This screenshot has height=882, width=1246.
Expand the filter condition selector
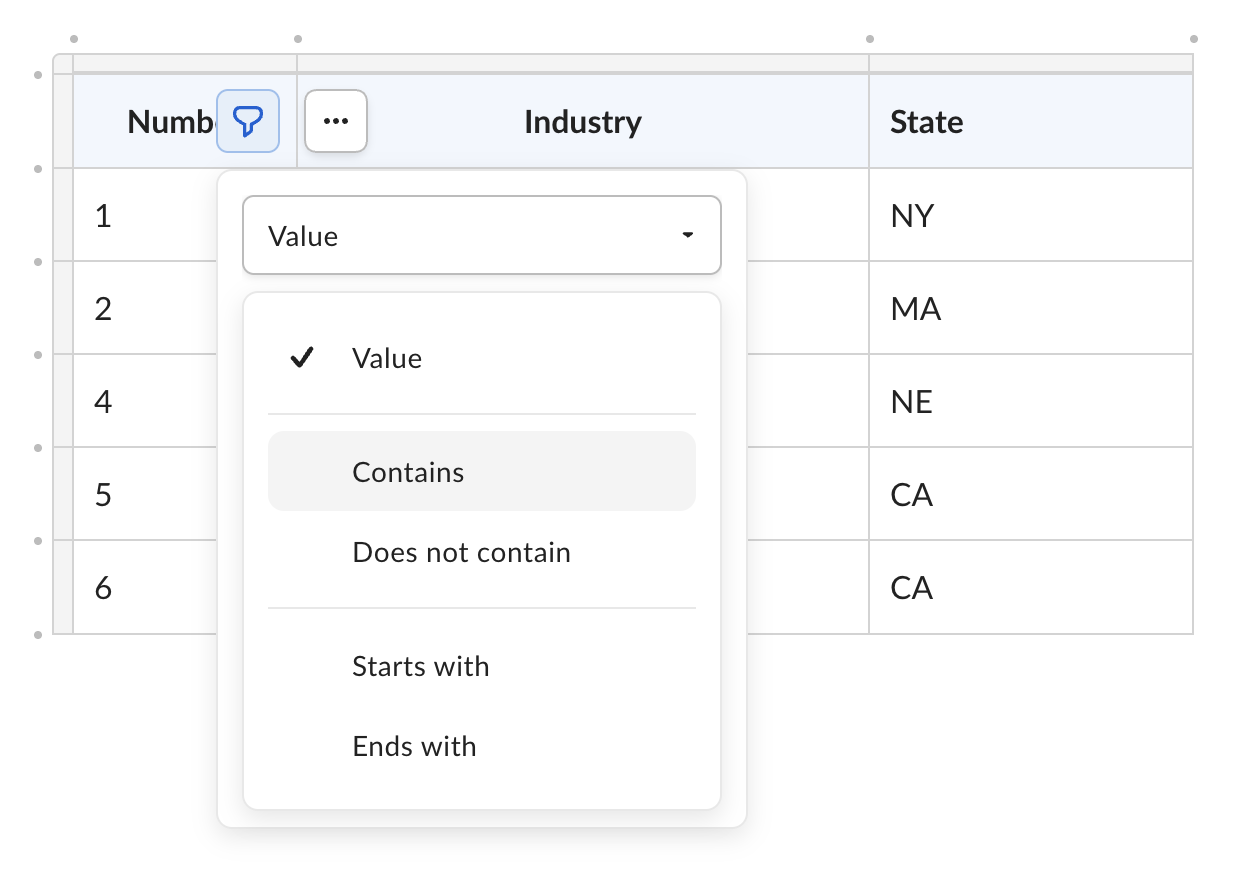(482, 234)
